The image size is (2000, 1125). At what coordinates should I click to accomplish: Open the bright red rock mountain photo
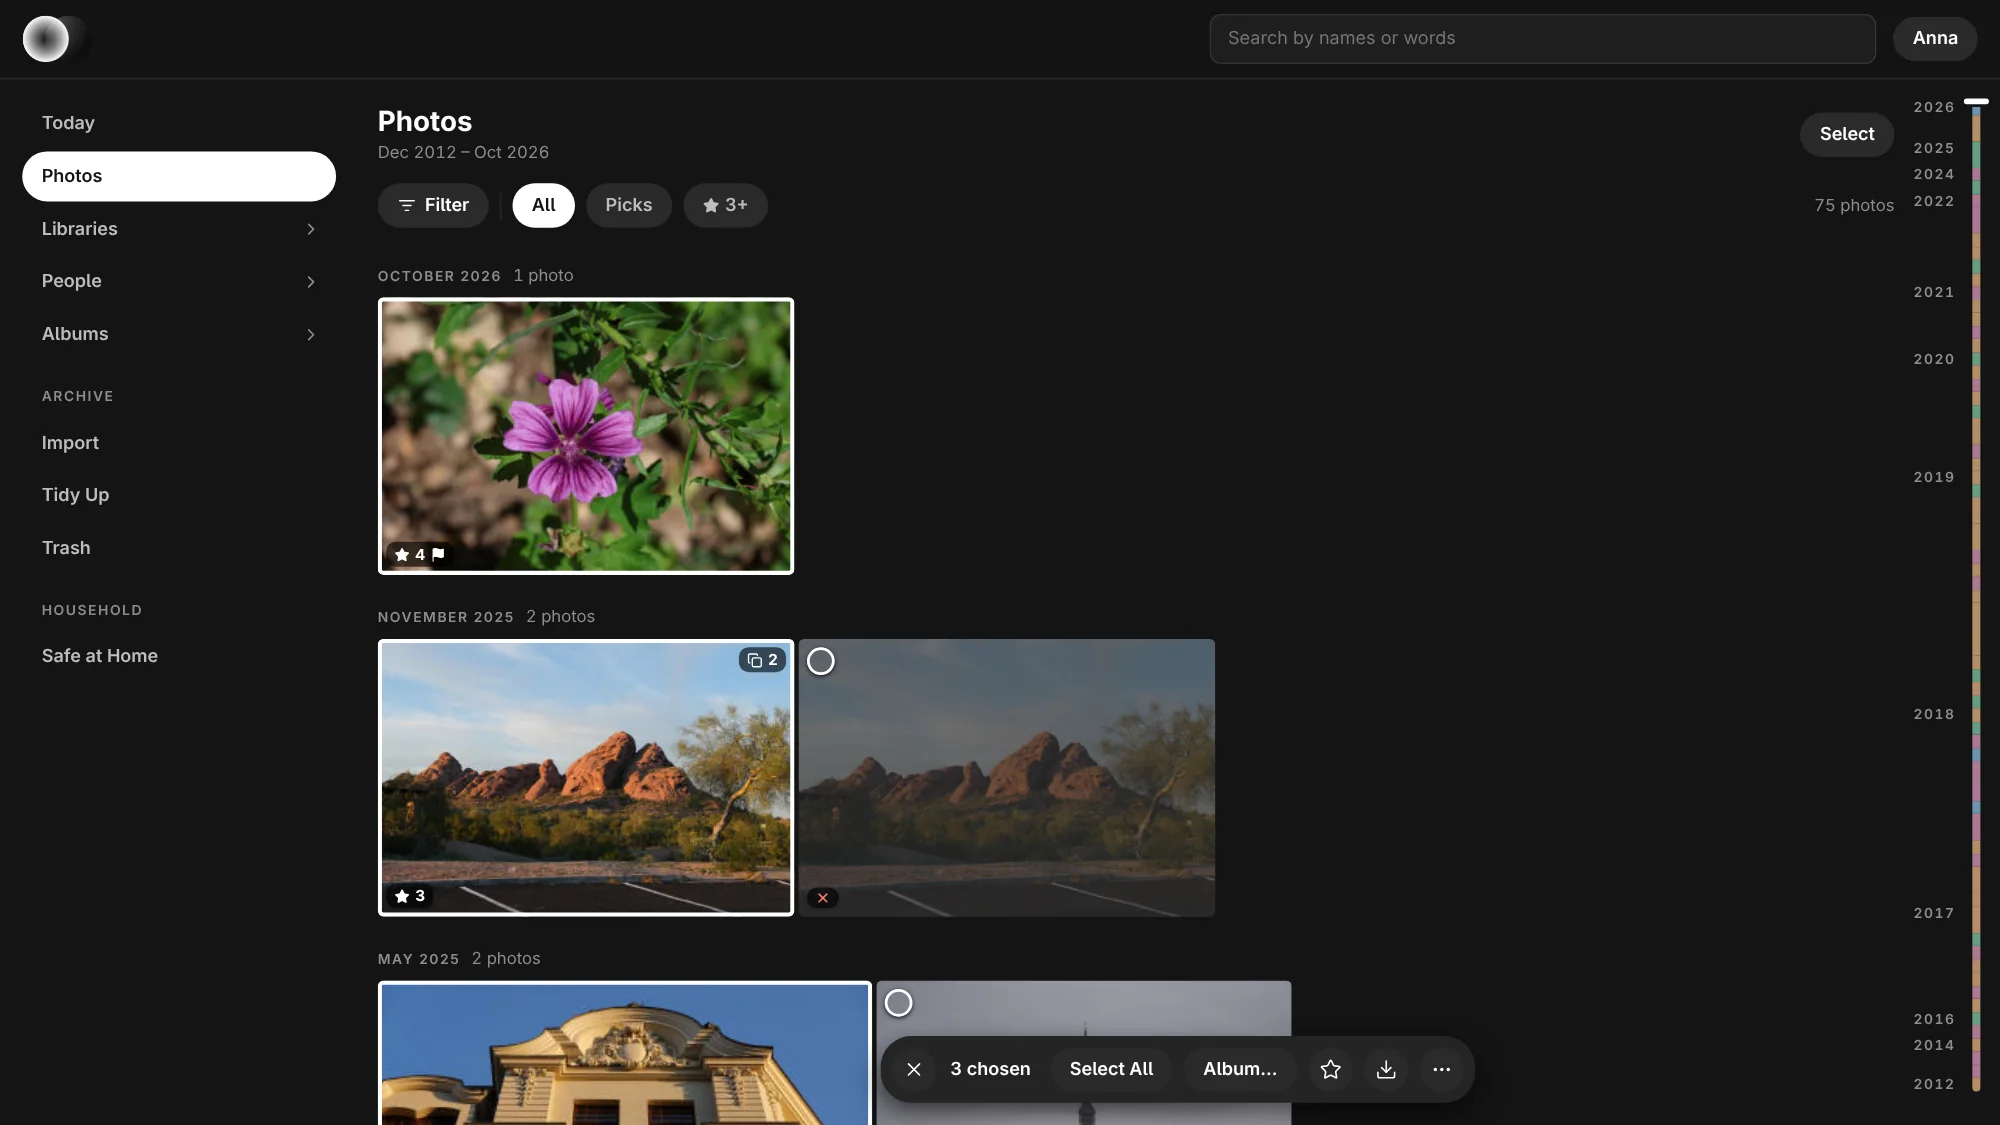pyautogui.click(x=586, y=778)
